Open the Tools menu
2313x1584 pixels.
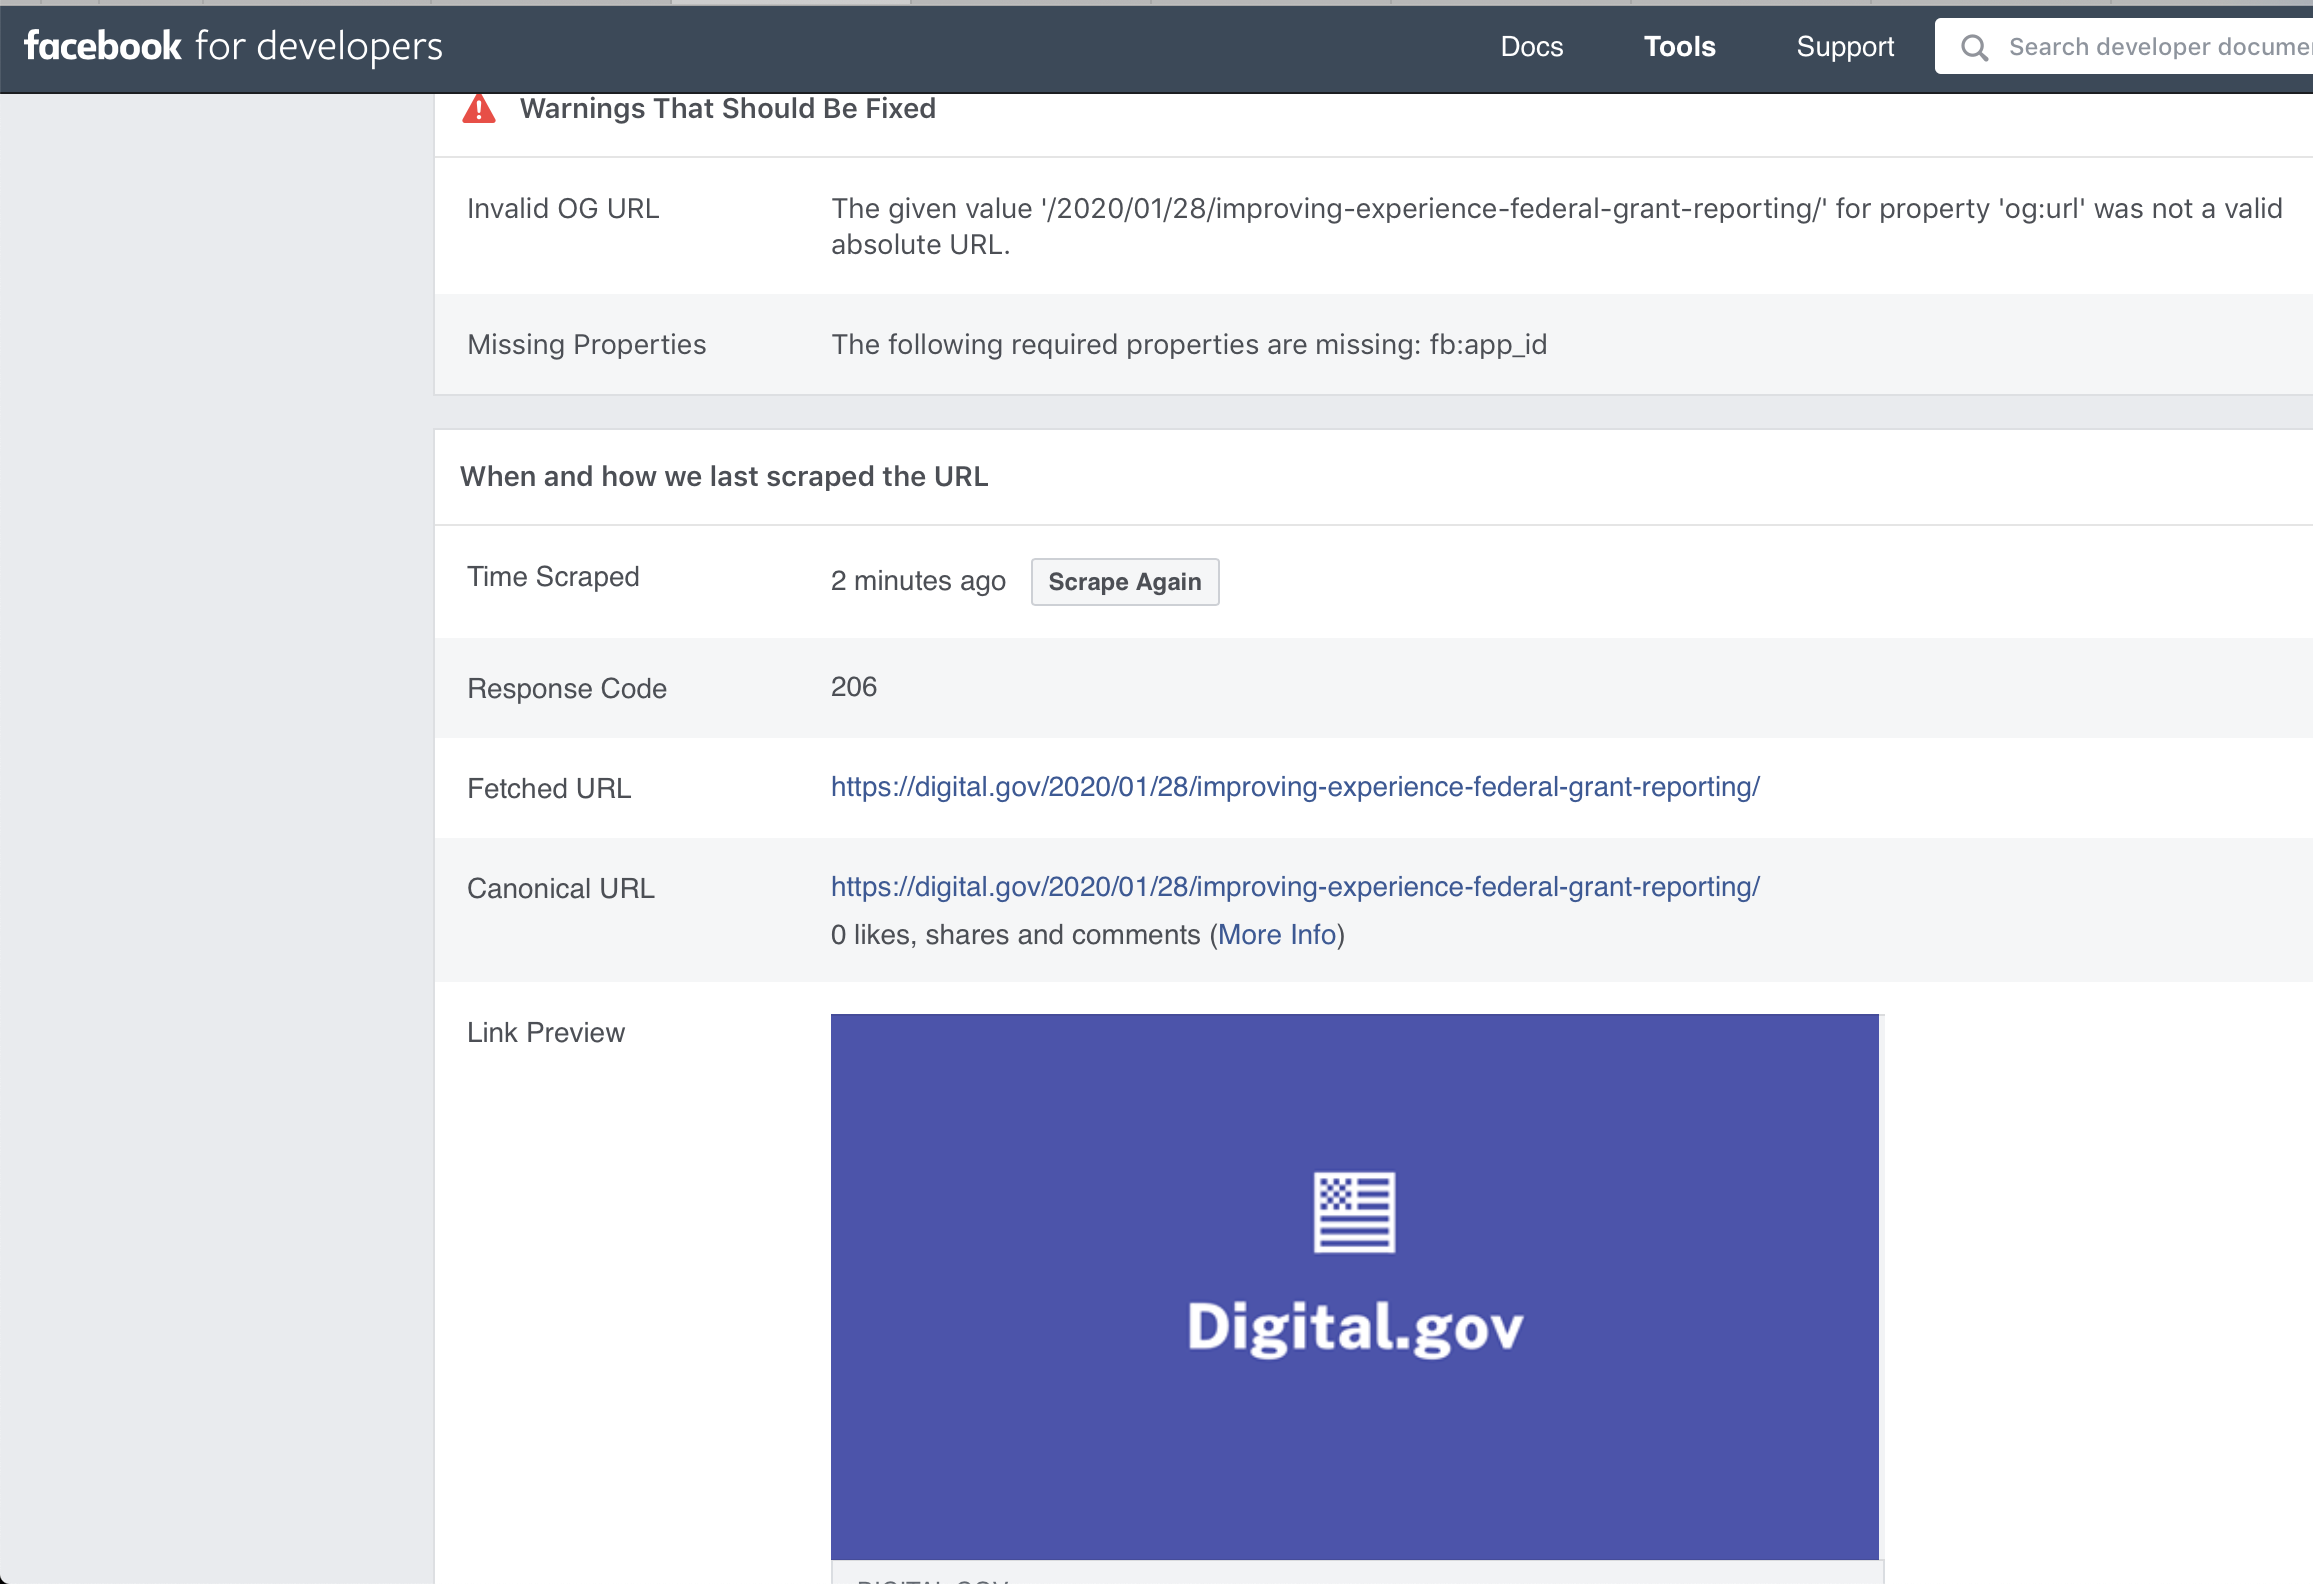point(1679,46)
